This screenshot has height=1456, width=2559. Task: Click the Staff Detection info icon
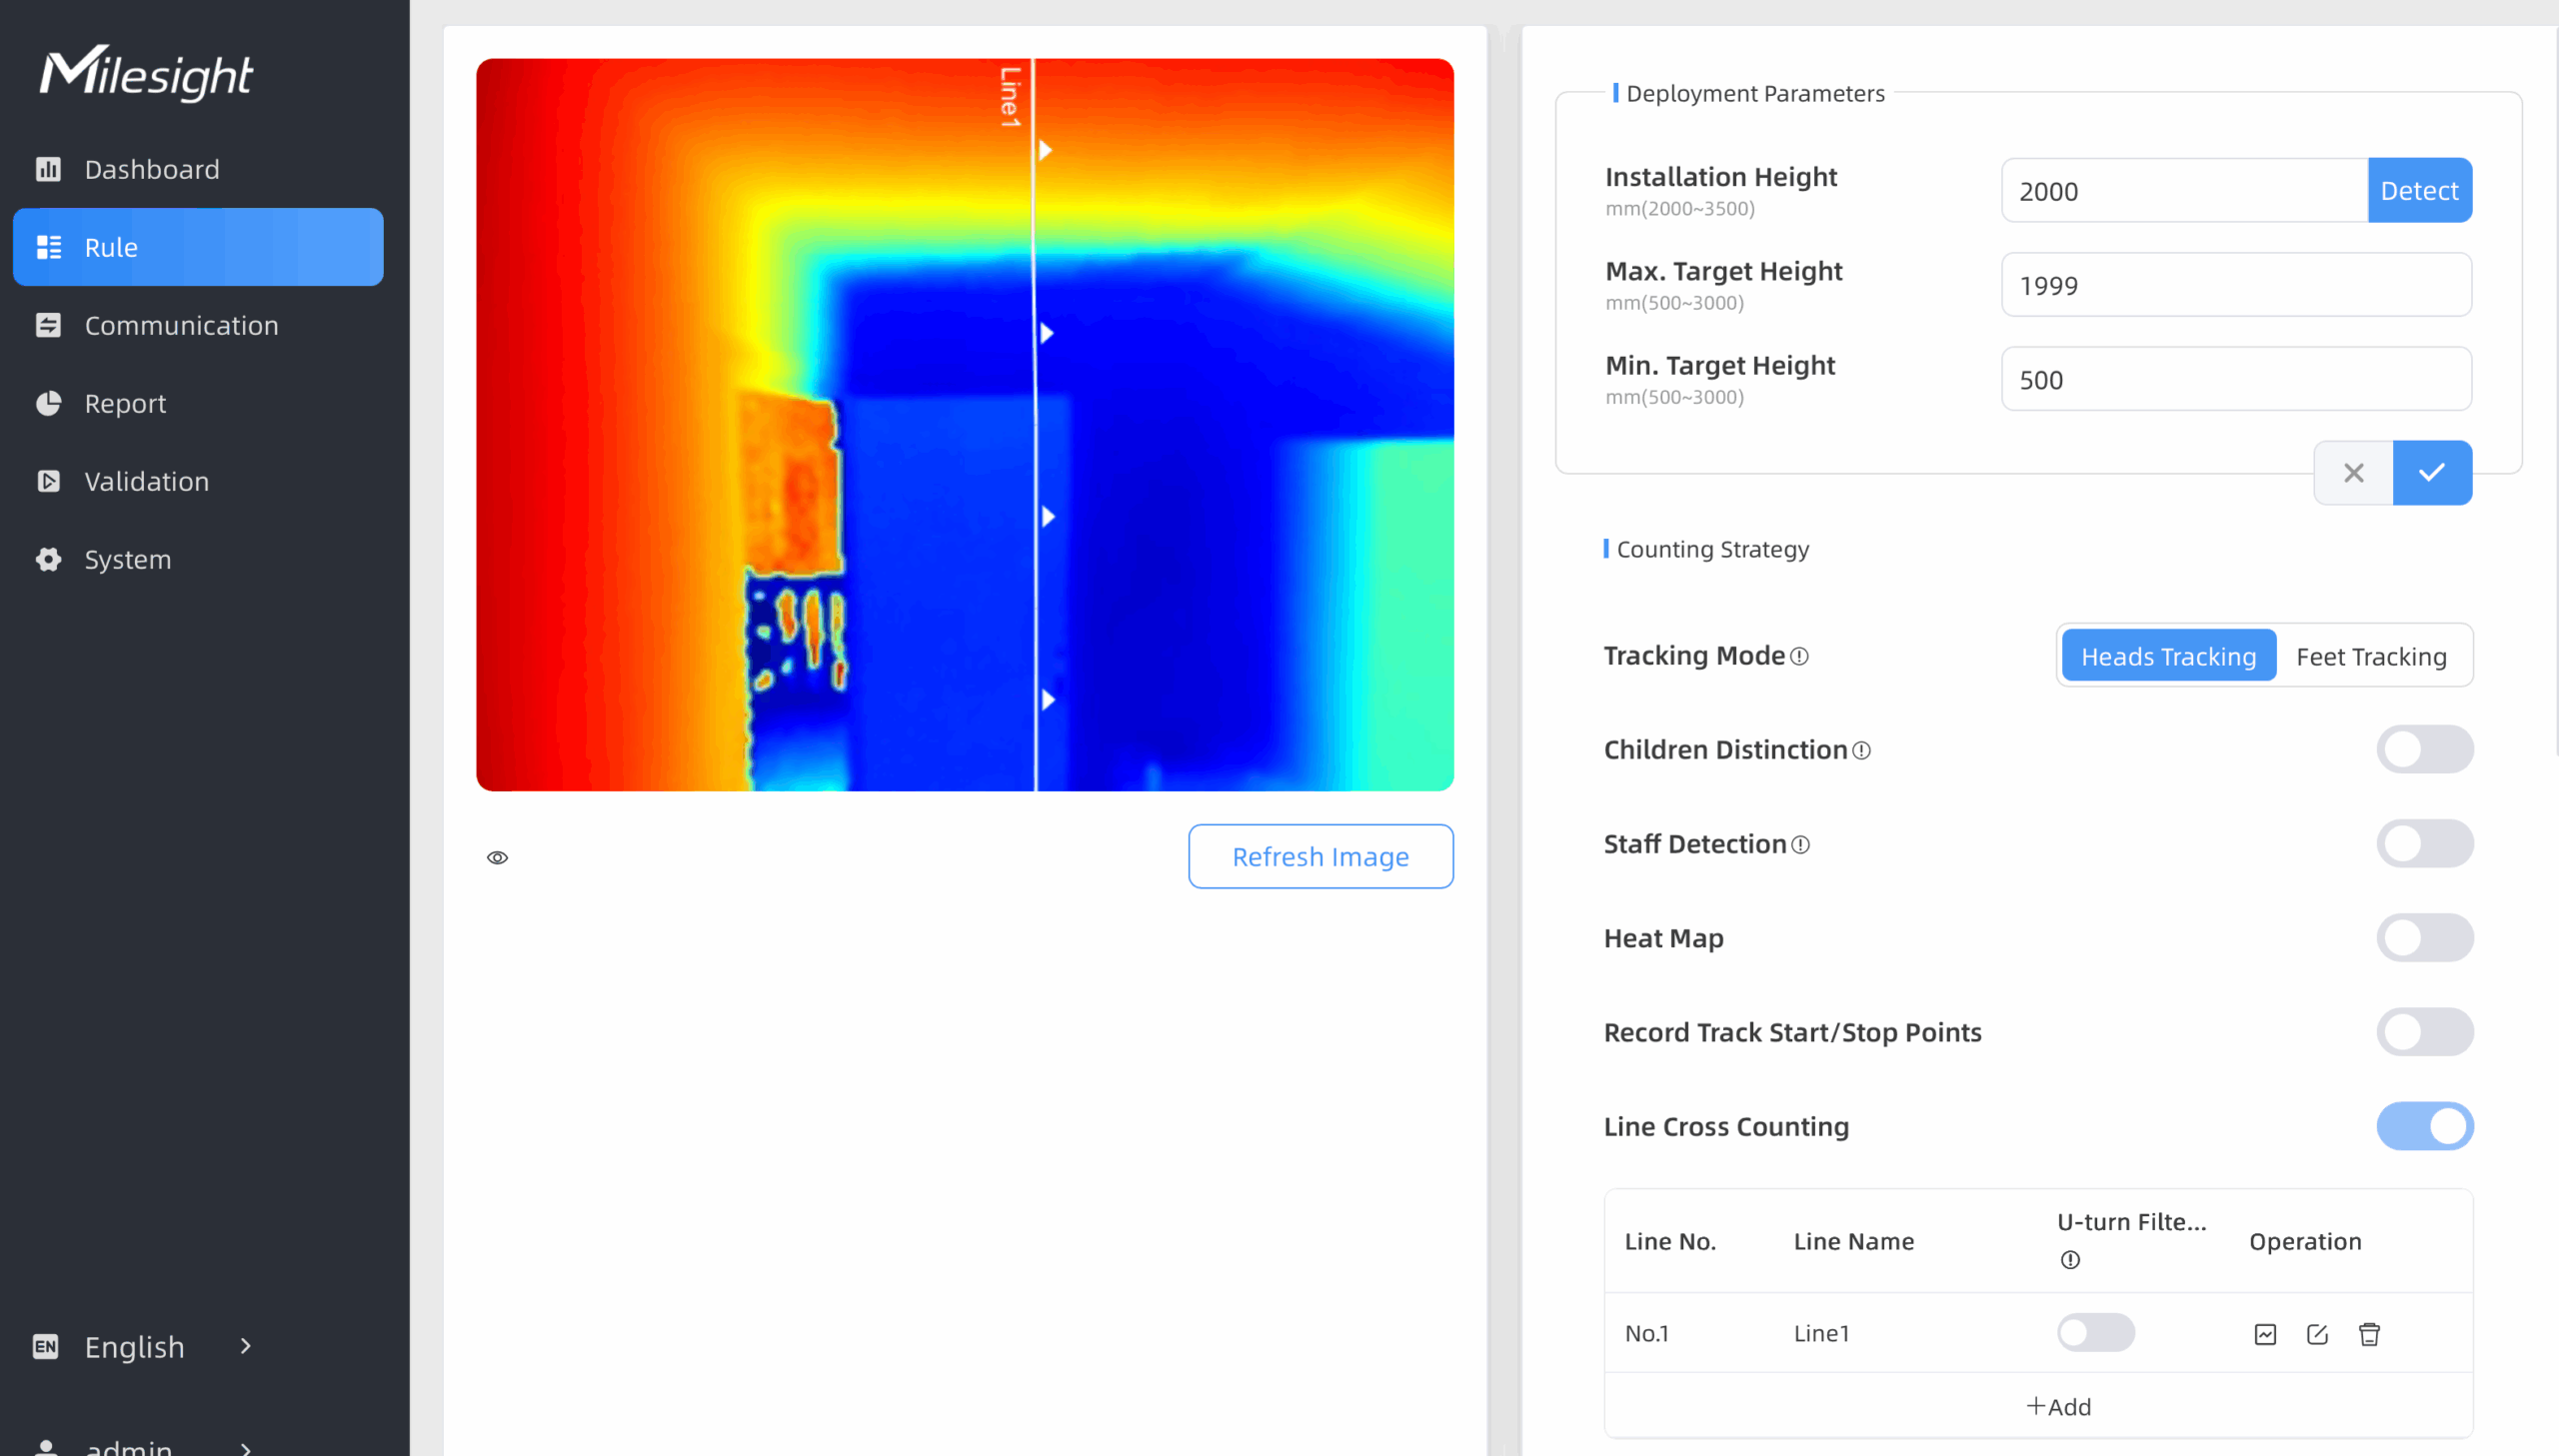point(1801,845)
